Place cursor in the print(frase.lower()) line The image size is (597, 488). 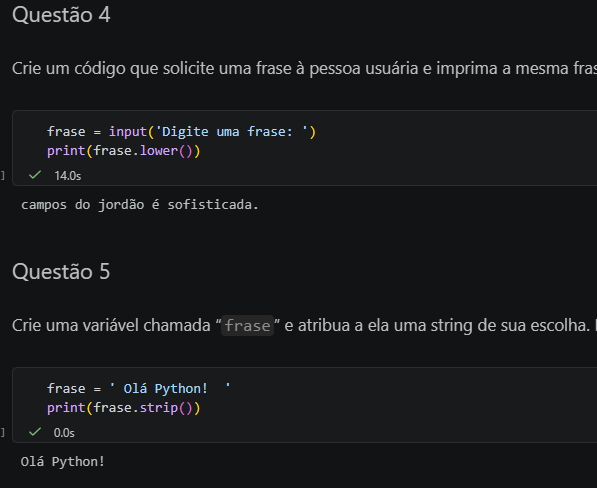coord(124,151)
